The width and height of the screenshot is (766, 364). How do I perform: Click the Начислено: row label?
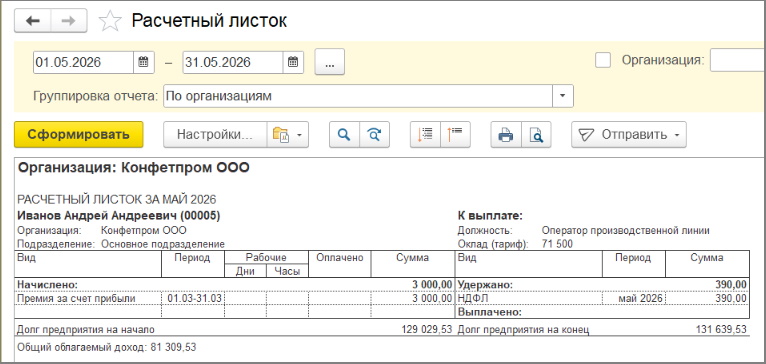pyautogui.click(x=48, y=284)
